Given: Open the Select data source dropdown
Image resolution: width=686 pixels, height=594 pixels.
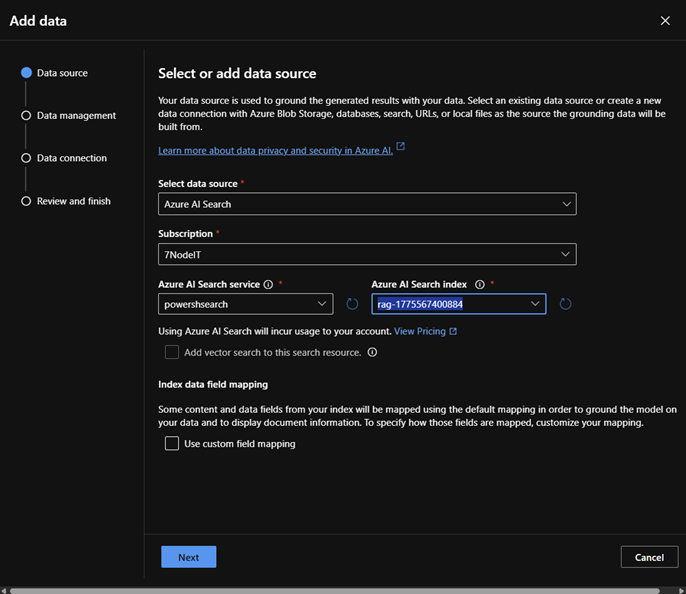Looking at the screenshot, I should 367,204.
